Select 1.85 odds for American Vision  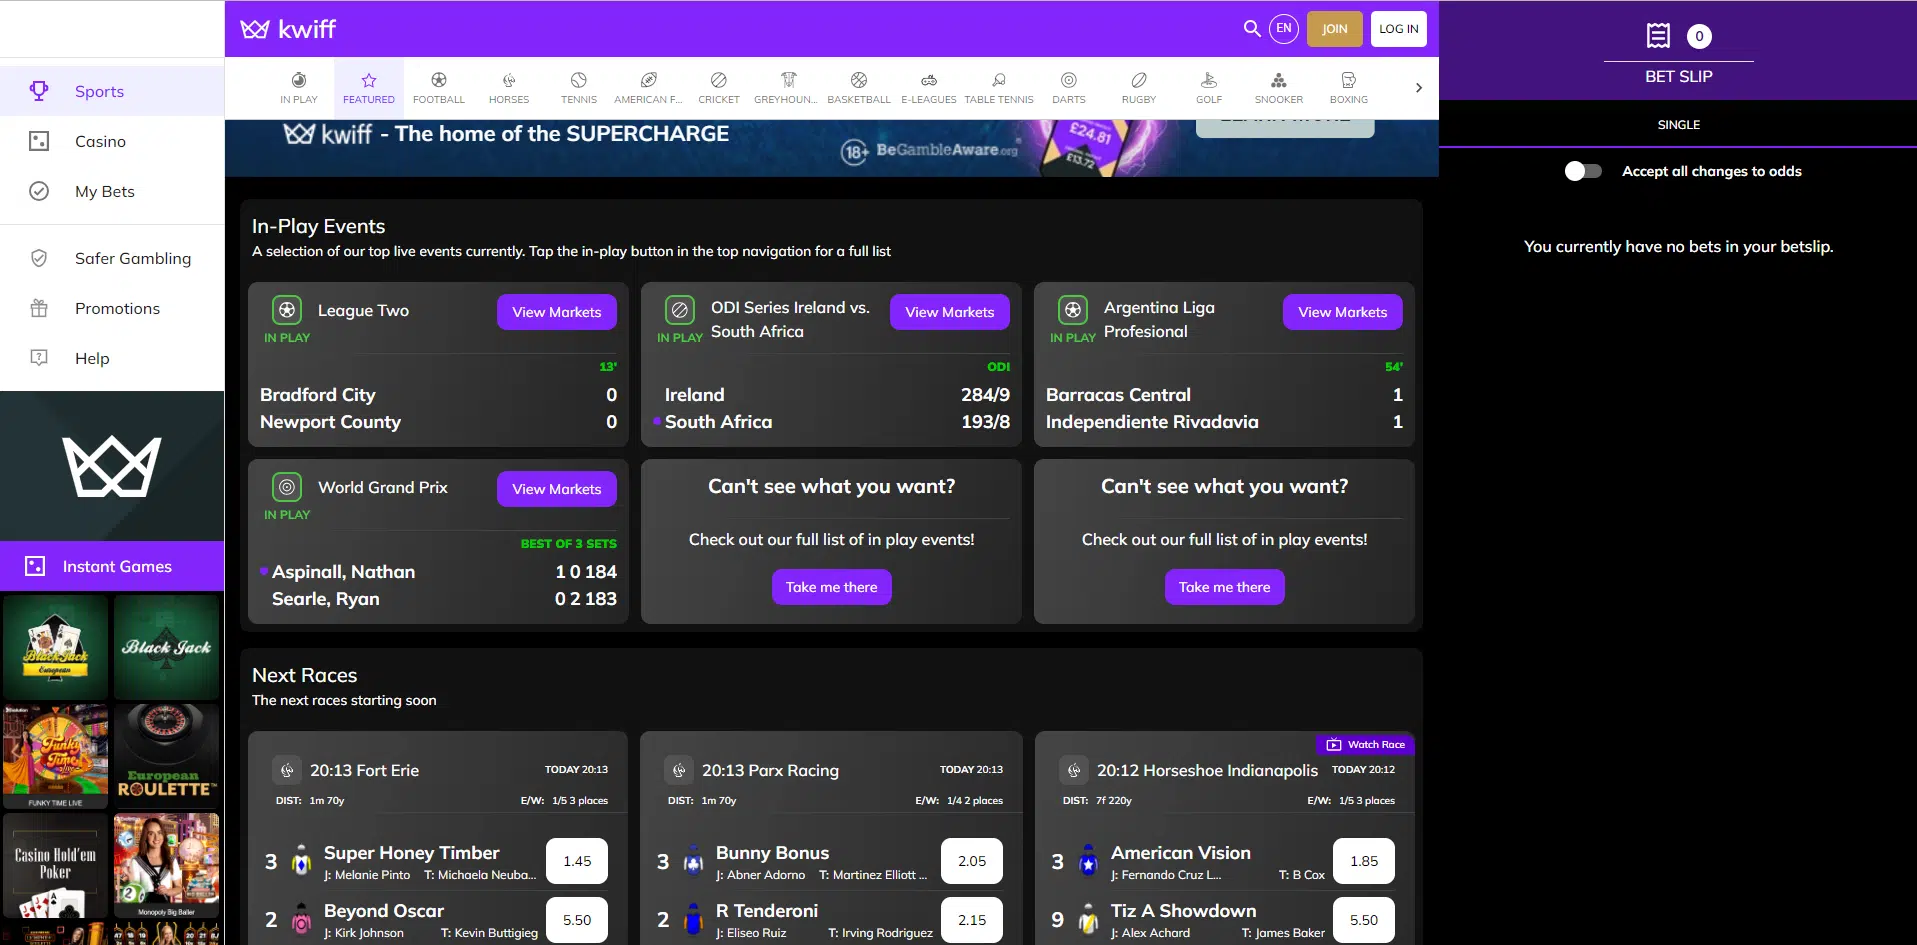[1364, 861]
